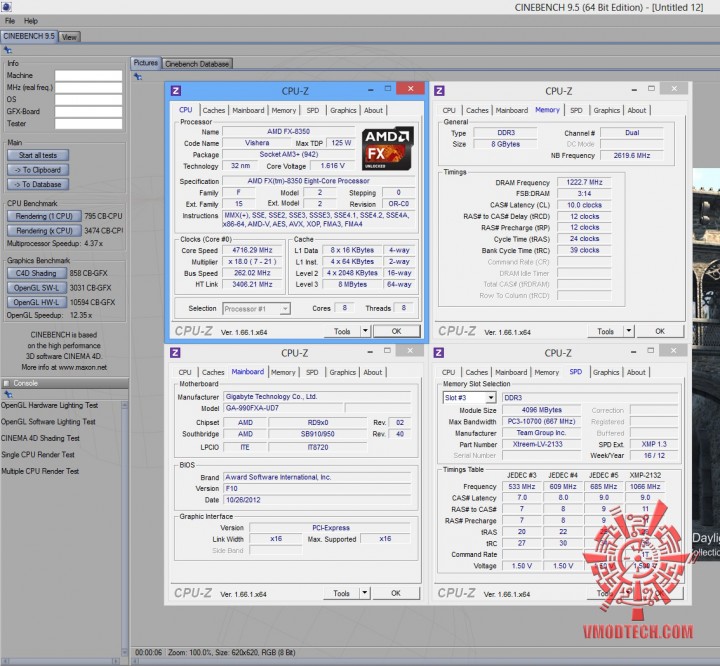
Task: Toggle the Console panel checkbox icon
Action: tap(6, 383)
